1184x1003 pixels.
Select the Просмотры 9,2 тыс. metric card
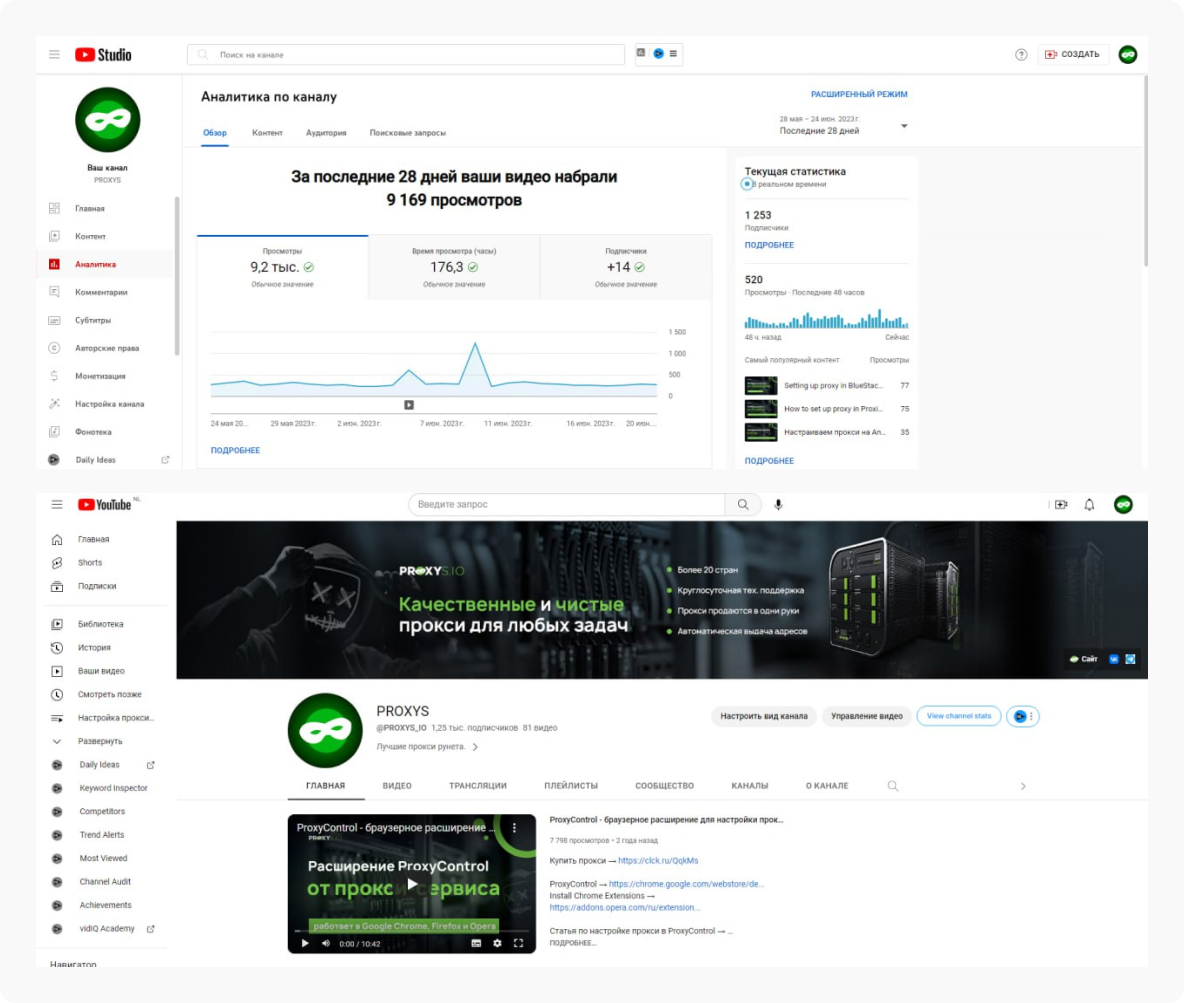[282, 267]
